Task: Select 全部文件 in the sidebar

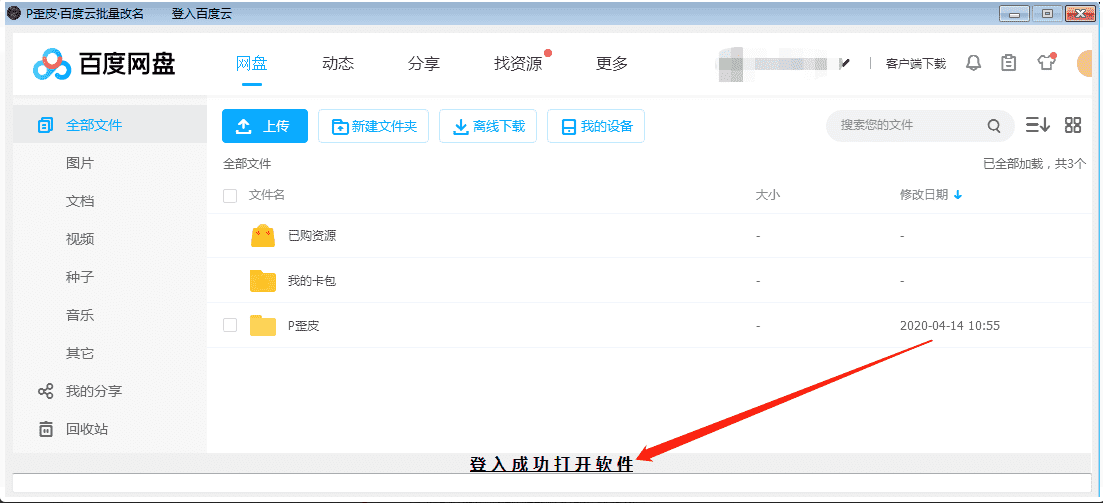Action: pyautogui.click(x=110, y=125)
